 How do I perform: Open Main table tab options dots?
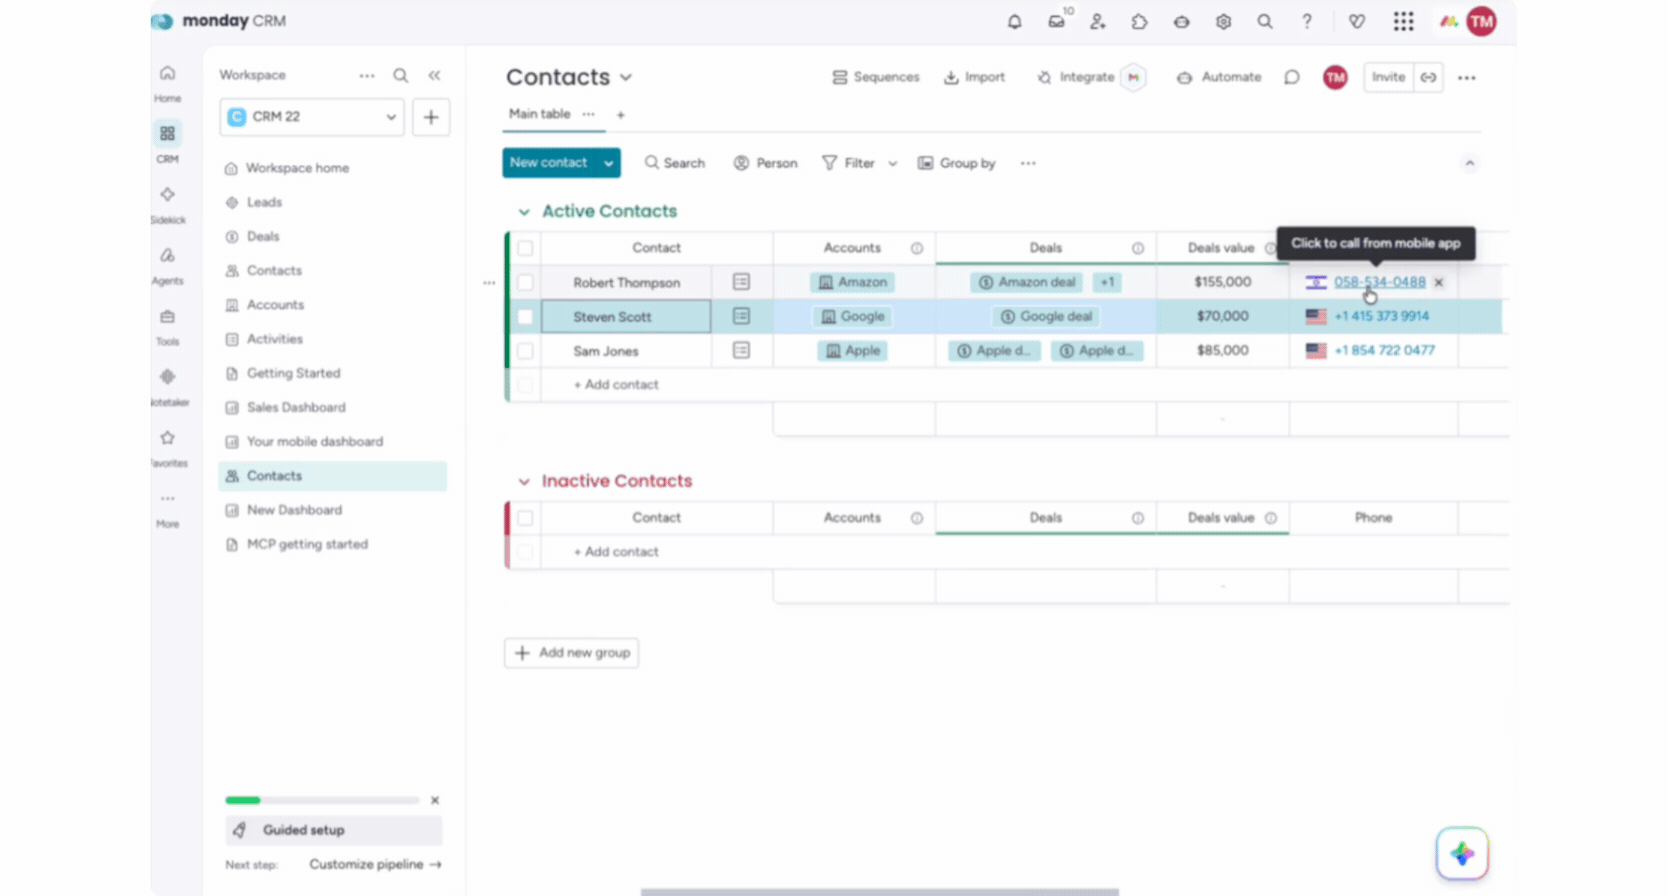[x=588, y=114]
